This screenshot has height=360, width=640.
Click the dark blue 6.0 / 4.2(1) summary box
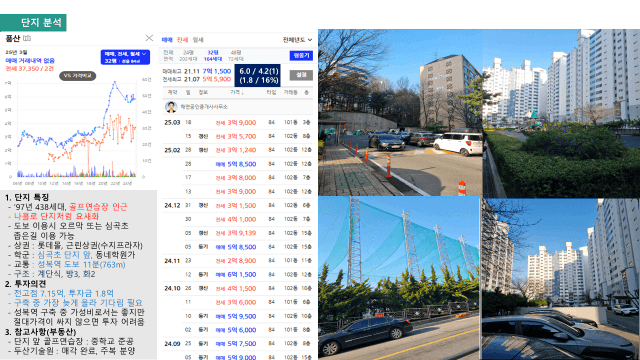258,75
